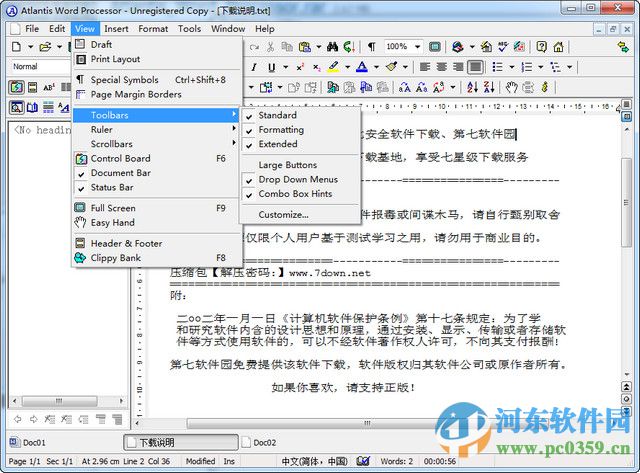
Task: Toggle Document Bar visibility
Action: [156, 173]
